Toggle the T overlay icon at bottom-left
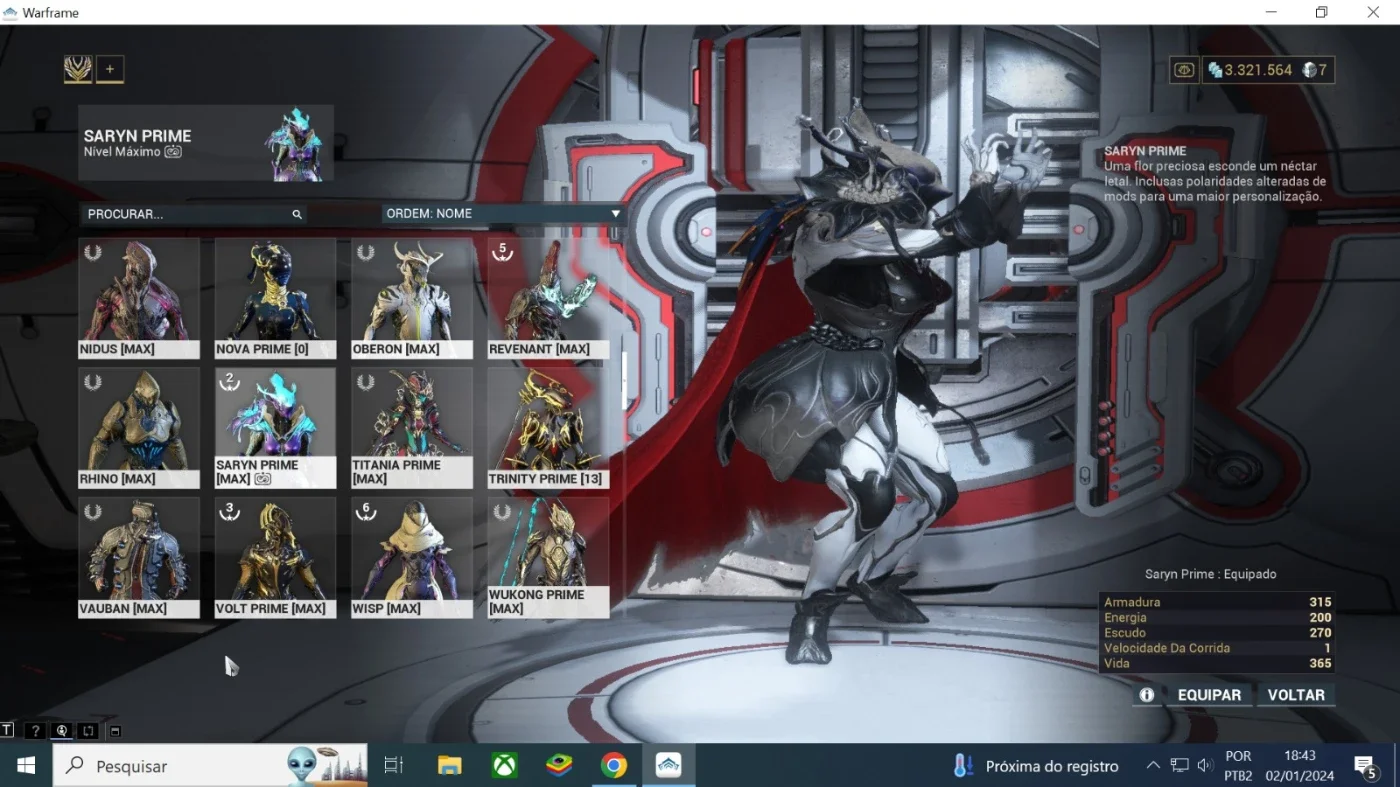 coord(8,731)
